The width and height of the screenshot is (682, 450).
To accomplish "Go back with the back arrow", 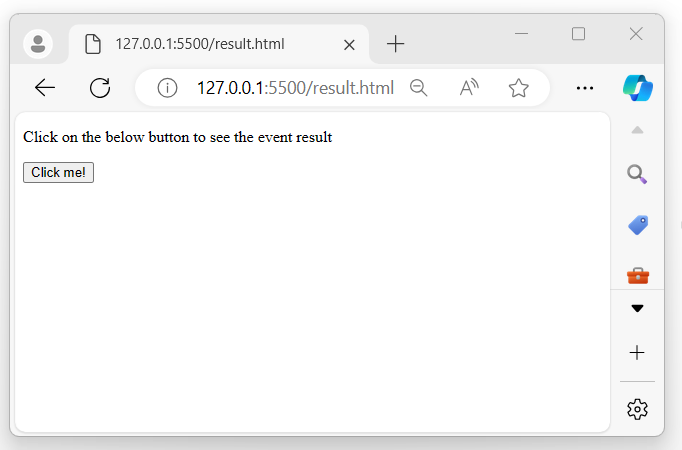I will (x=45, y=88).
